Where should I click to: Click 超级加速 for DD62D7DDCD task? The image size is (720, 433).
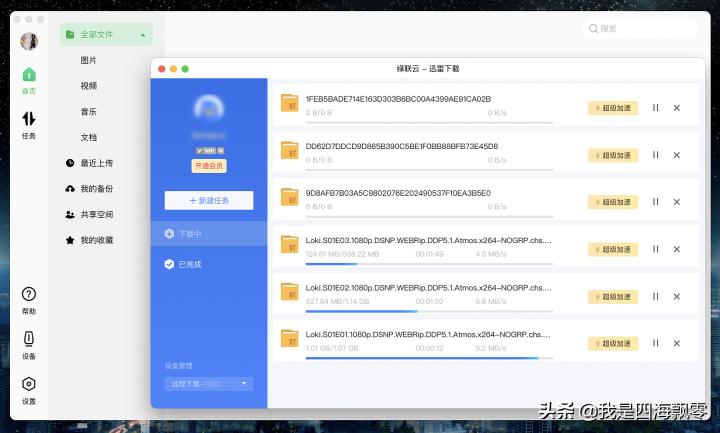pyautogui.click(x=613, y=155)
